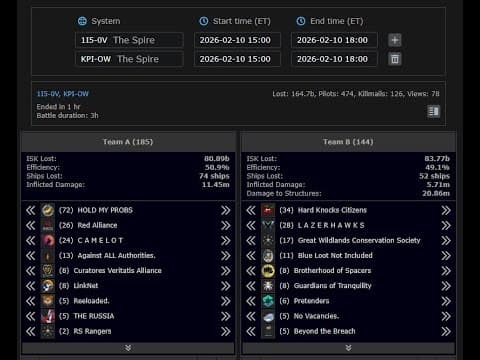Click C A M E L O T alliance logo
The width and height of the screenshot is (480, 360).
48,240
